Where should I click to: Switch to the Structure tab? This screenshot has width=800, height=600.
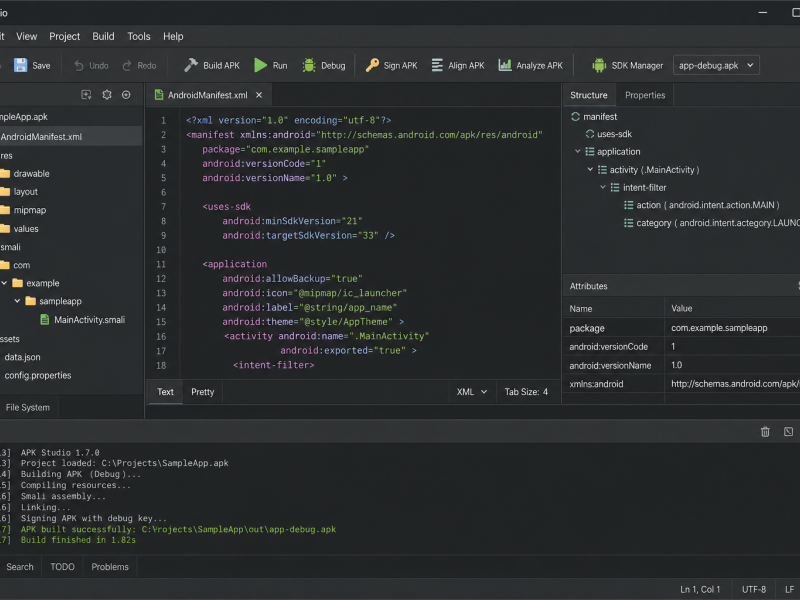tap(589, 95)
